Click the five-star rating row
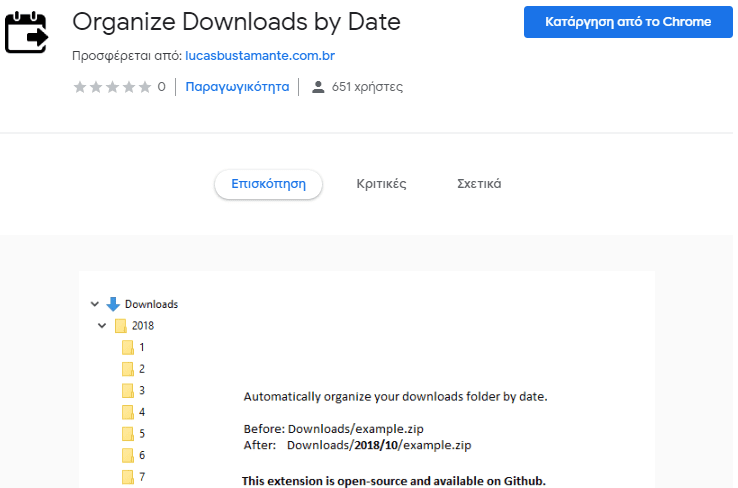Image resolution: width=738 pixels, height=488 pixels. point(112,87)
